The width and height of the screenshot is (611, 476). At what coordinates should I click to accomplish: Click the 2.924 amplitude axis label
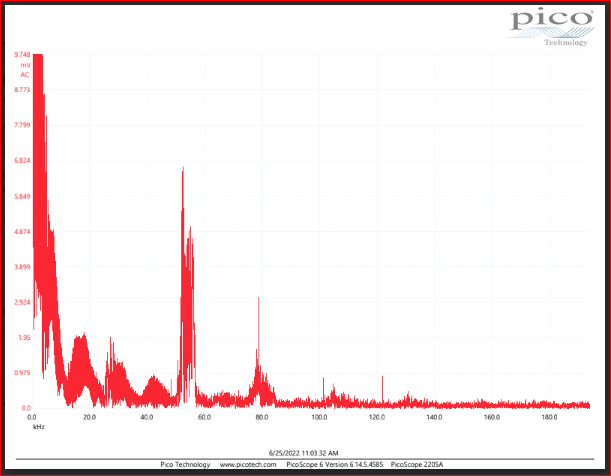pyautogui.click(x=22, y=302)
